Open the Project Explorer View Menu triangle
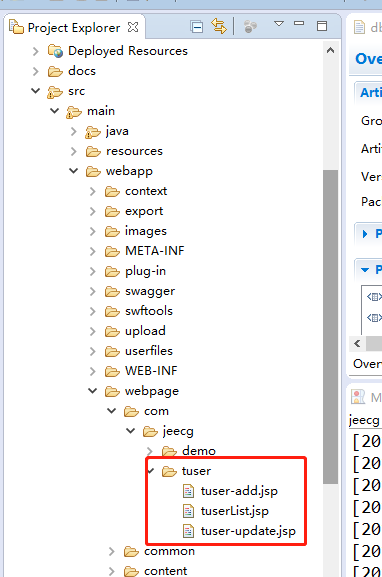Viewport: 382px width, 577px height. coord(279,24)
